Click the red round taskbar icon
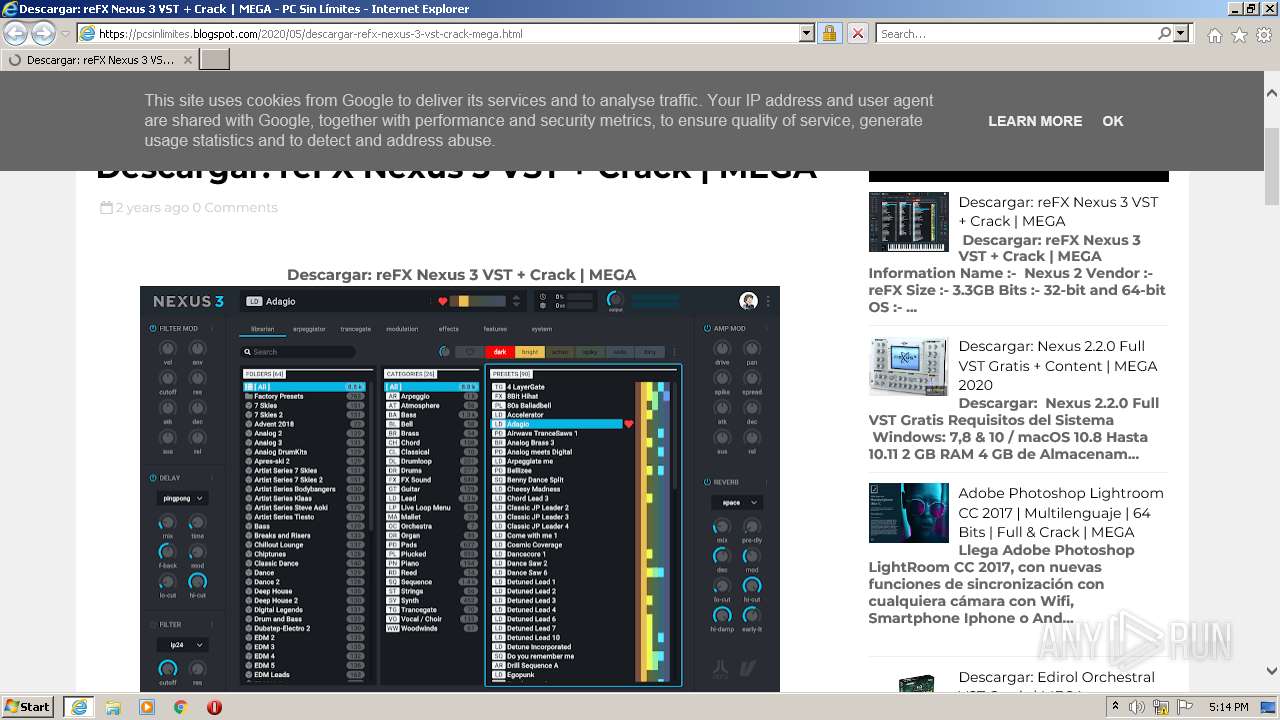Image resolution: width=1280 pixels, height=720 pixels. coord(214,707)
